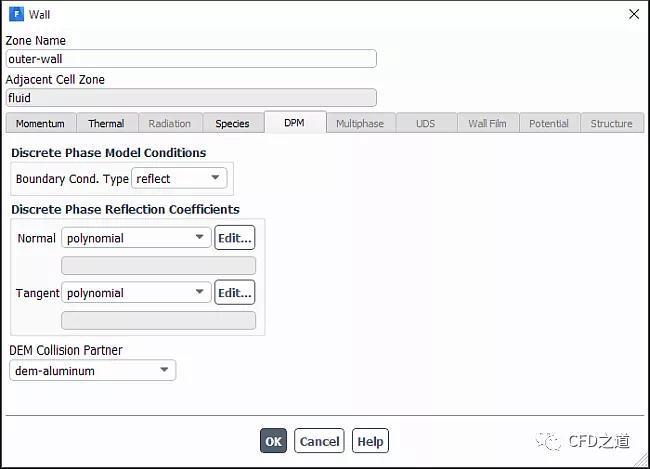Click the Zone Name input field
This screenshot has height=469, width=650.
(x=191, y=59)
